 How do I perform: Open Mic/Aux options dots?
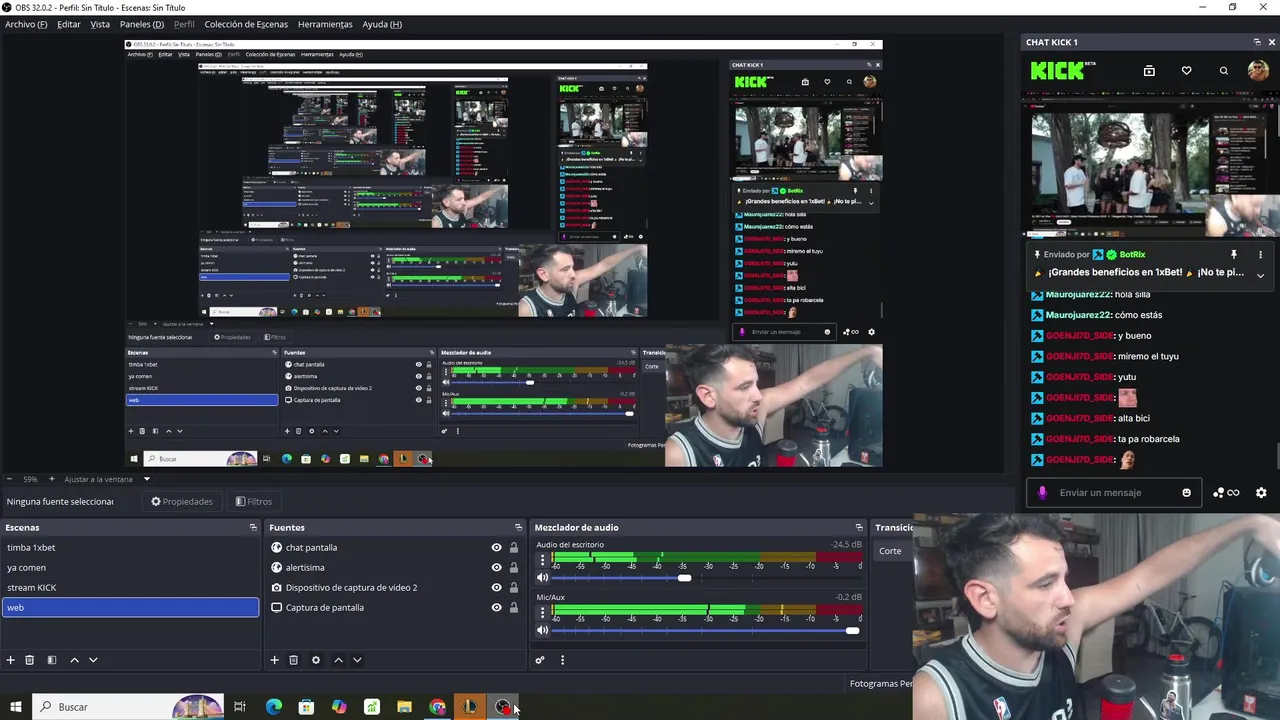click(543, 612)
